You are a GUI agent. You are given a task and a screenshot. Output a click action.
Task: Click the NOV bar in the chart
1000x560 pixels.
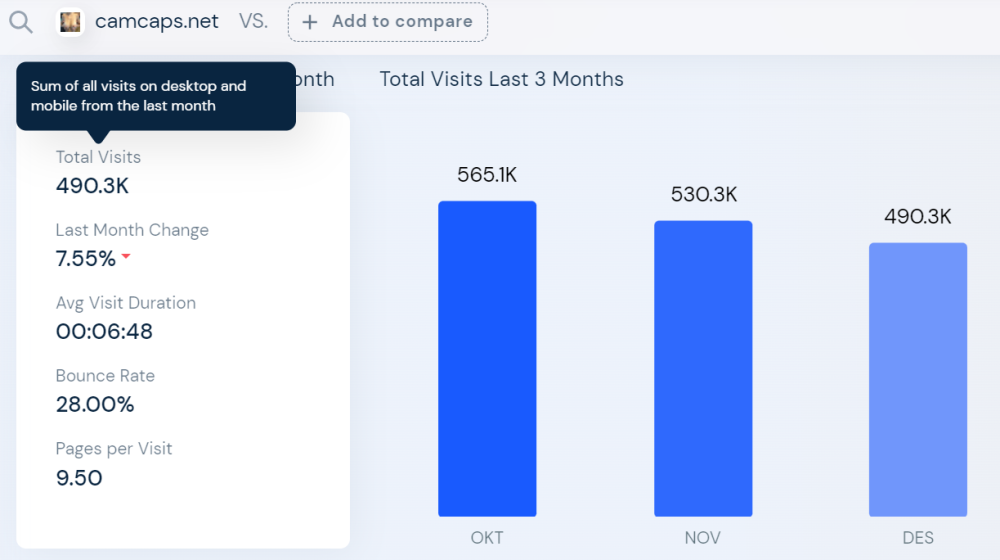tap(703, 368)
